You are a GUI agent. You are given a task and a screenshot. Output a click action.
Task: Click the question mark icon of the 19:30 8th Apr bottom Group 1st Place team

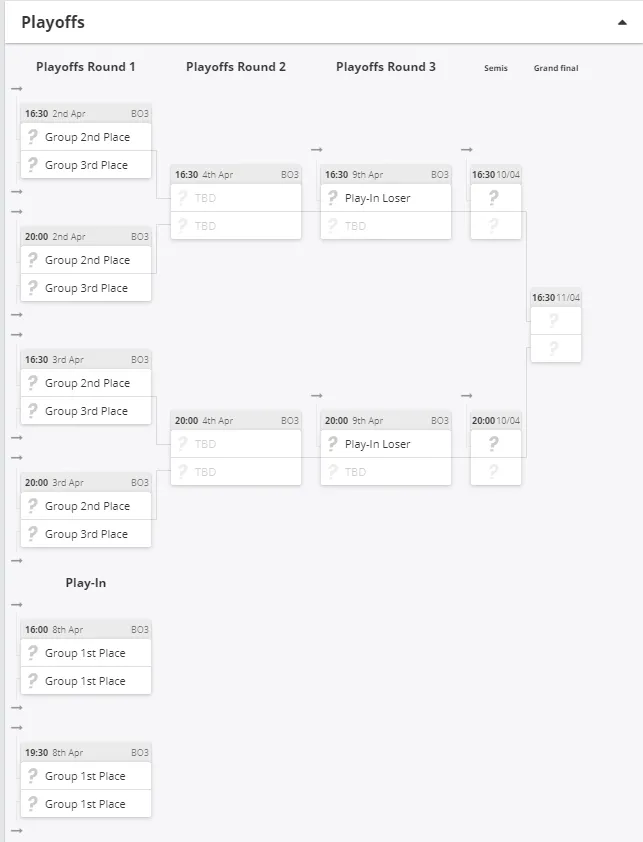(33, 804)
